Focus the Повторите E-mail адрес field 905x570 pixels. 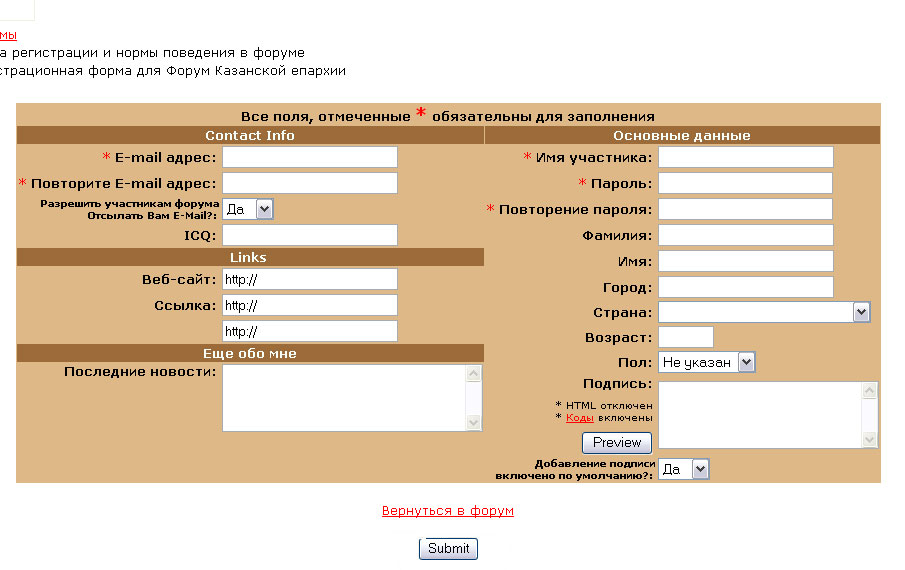pos(310,183)
